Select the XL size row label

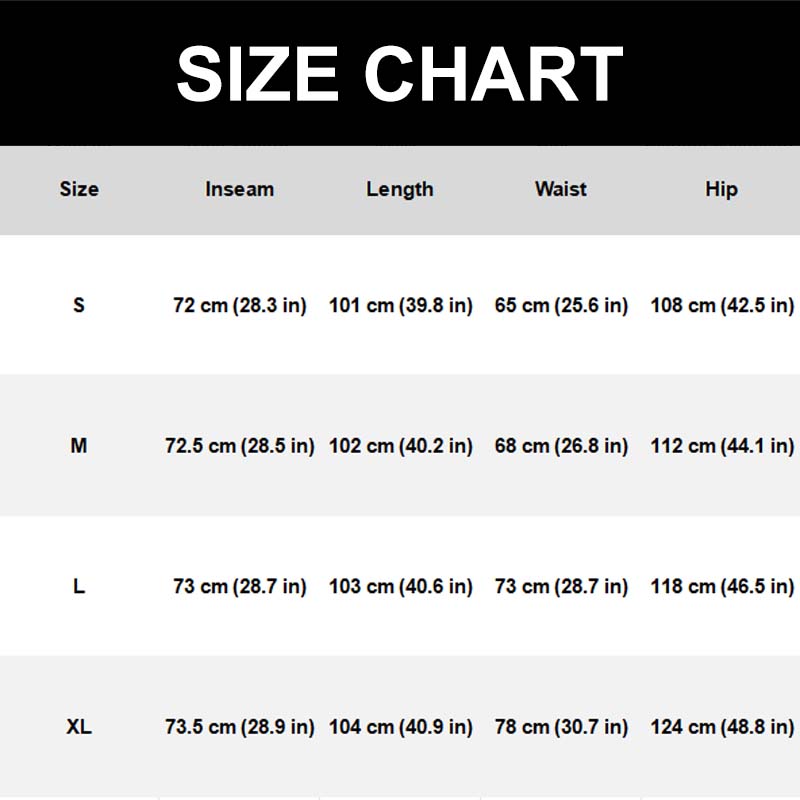[x=79, y=727]
